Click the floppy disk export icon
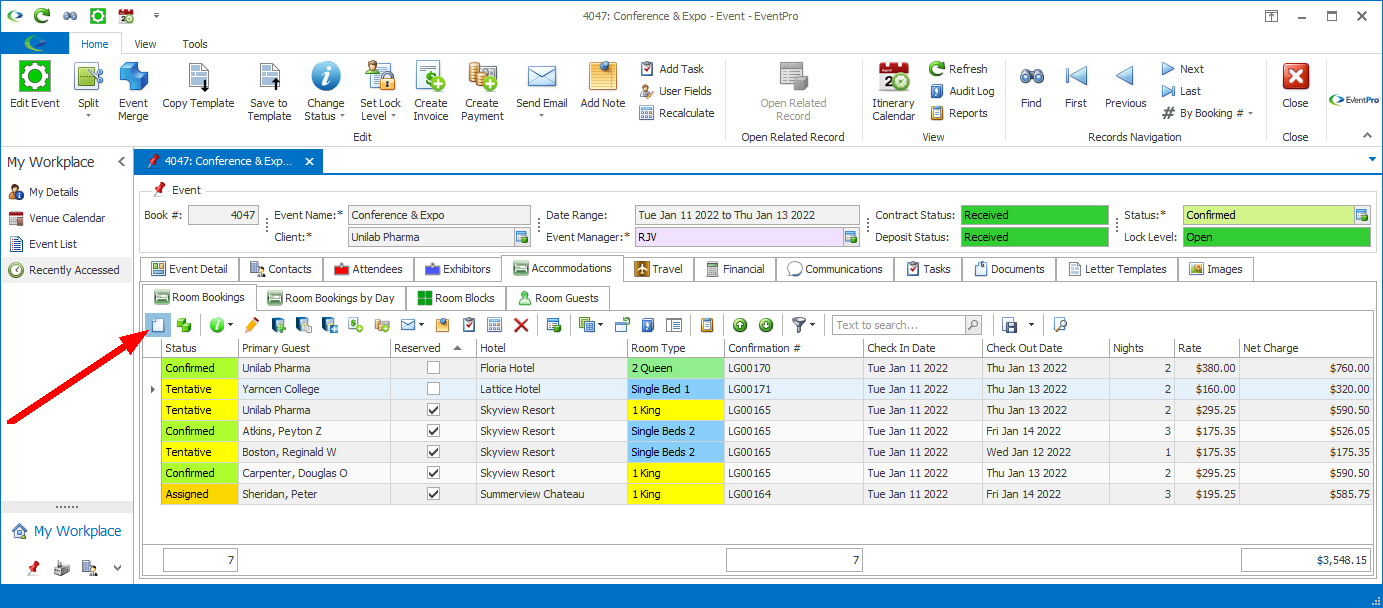The height and width of the screenshot is (608, 1383). (1009, 325)
